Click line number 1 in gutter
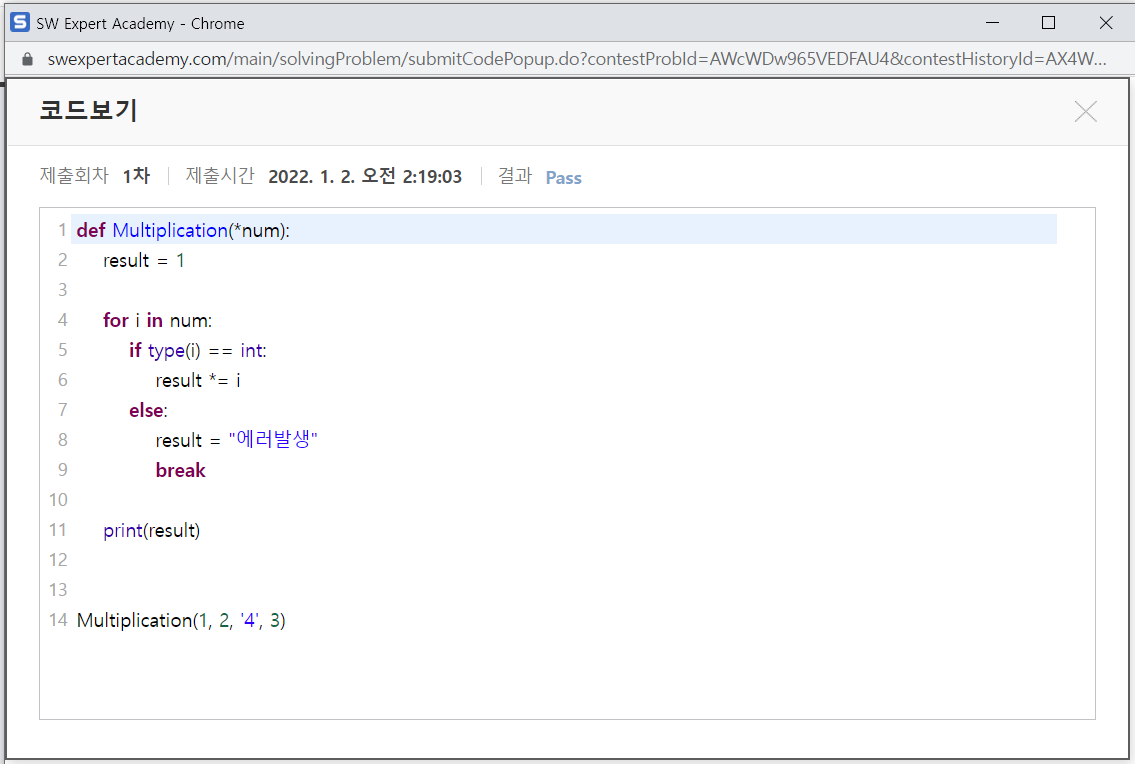Image resolution: width=1135 pixels, height=764 pixels. (x=62, y=230)
